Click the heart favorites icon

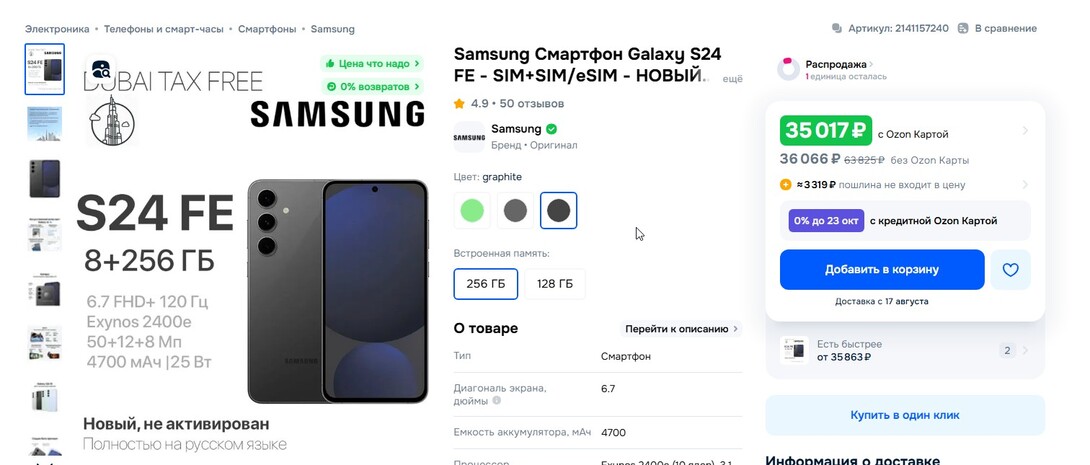(x=1010, y=270)
